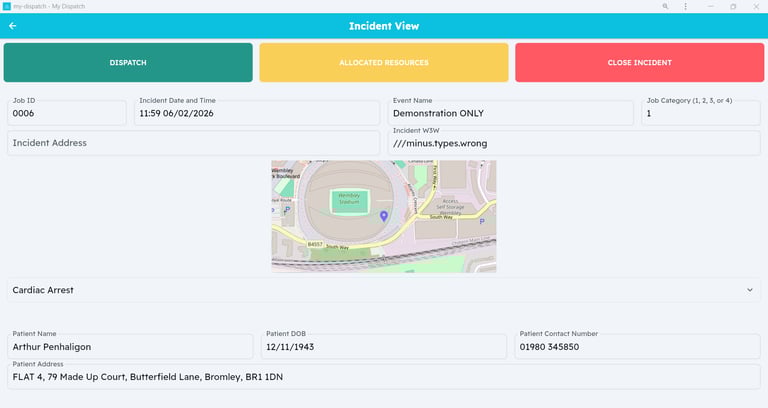Viewport: 768px width, 408px height.
Task: Click the Event Name field
Action: click(510, 113)
